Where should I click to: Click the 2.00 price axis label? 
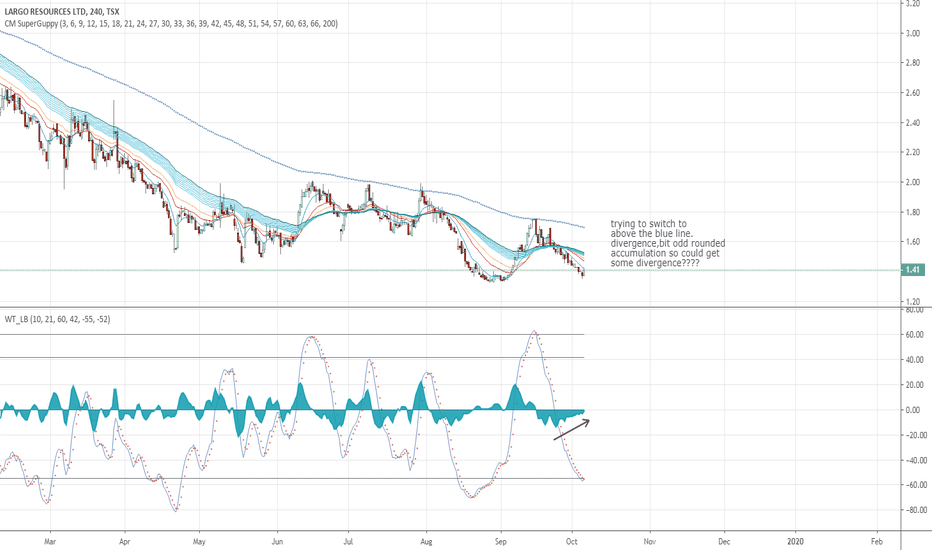click(x=913, y=183)
